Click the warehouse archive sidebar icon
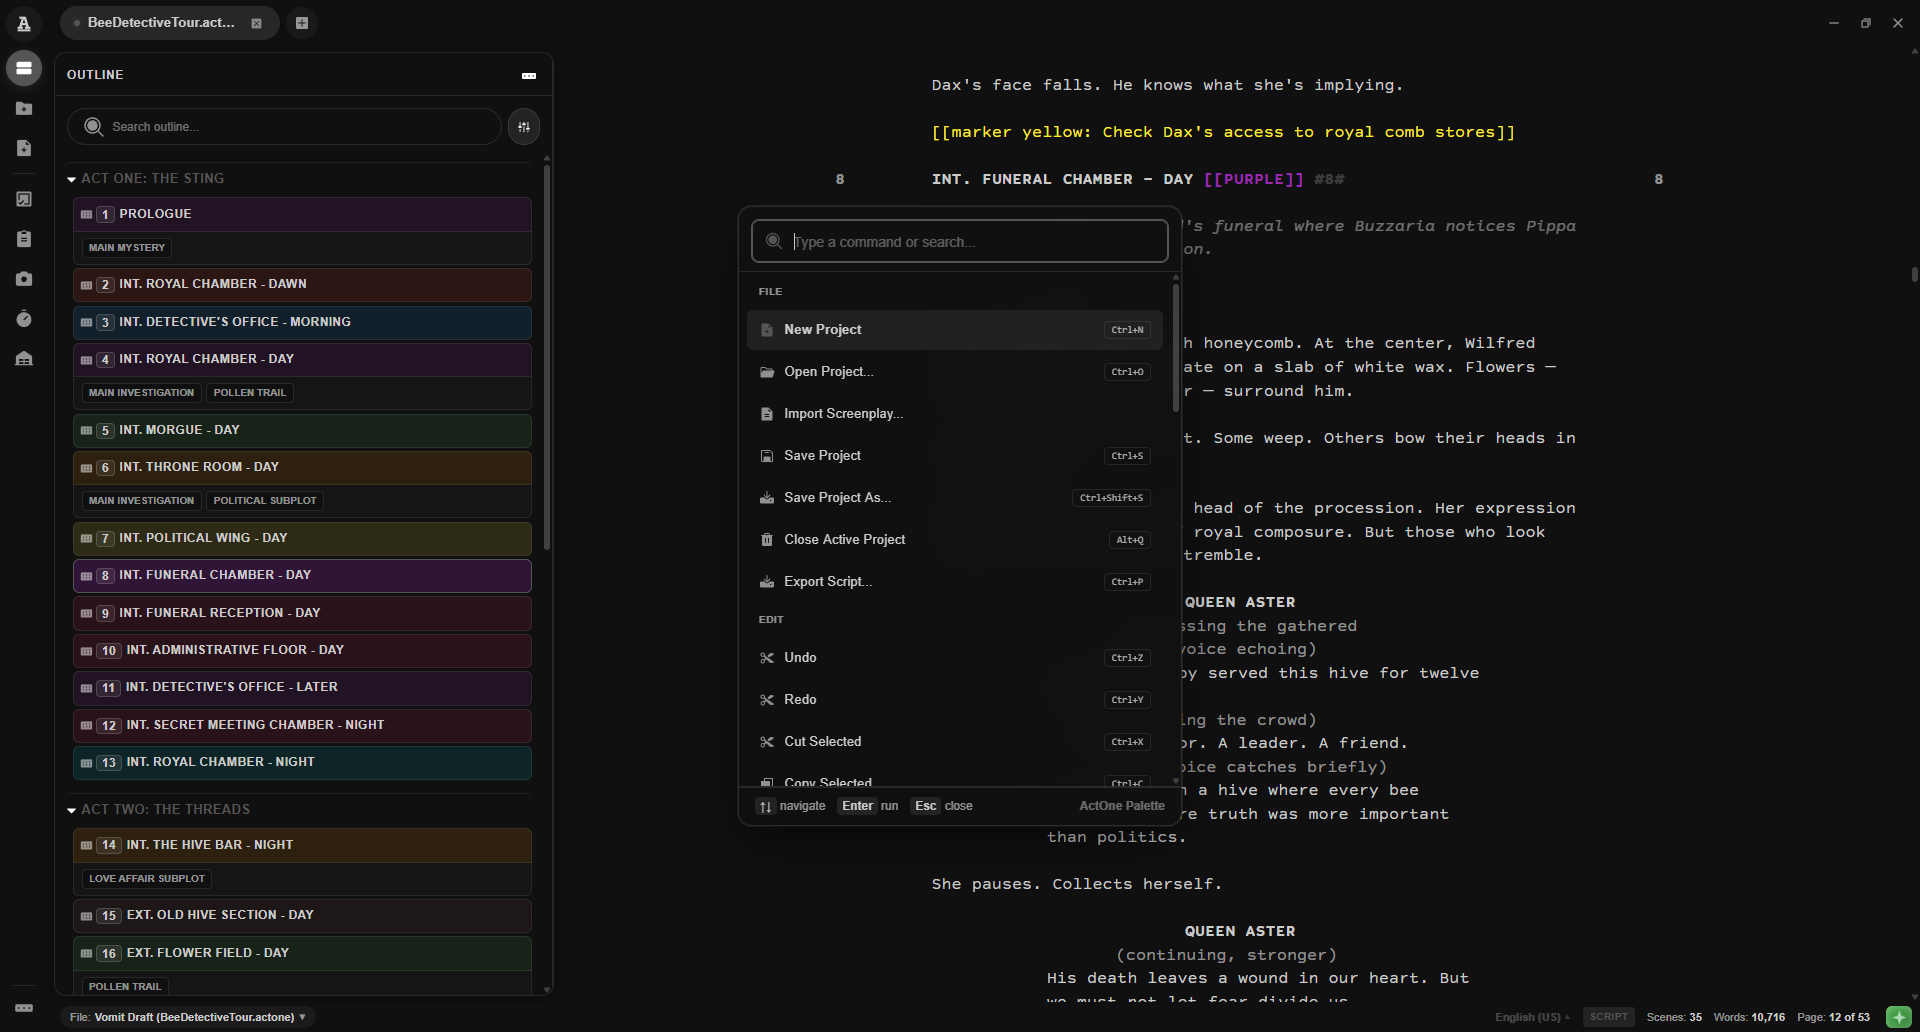The height and width of the screenshot is (1032, 1920). [24, 359]
